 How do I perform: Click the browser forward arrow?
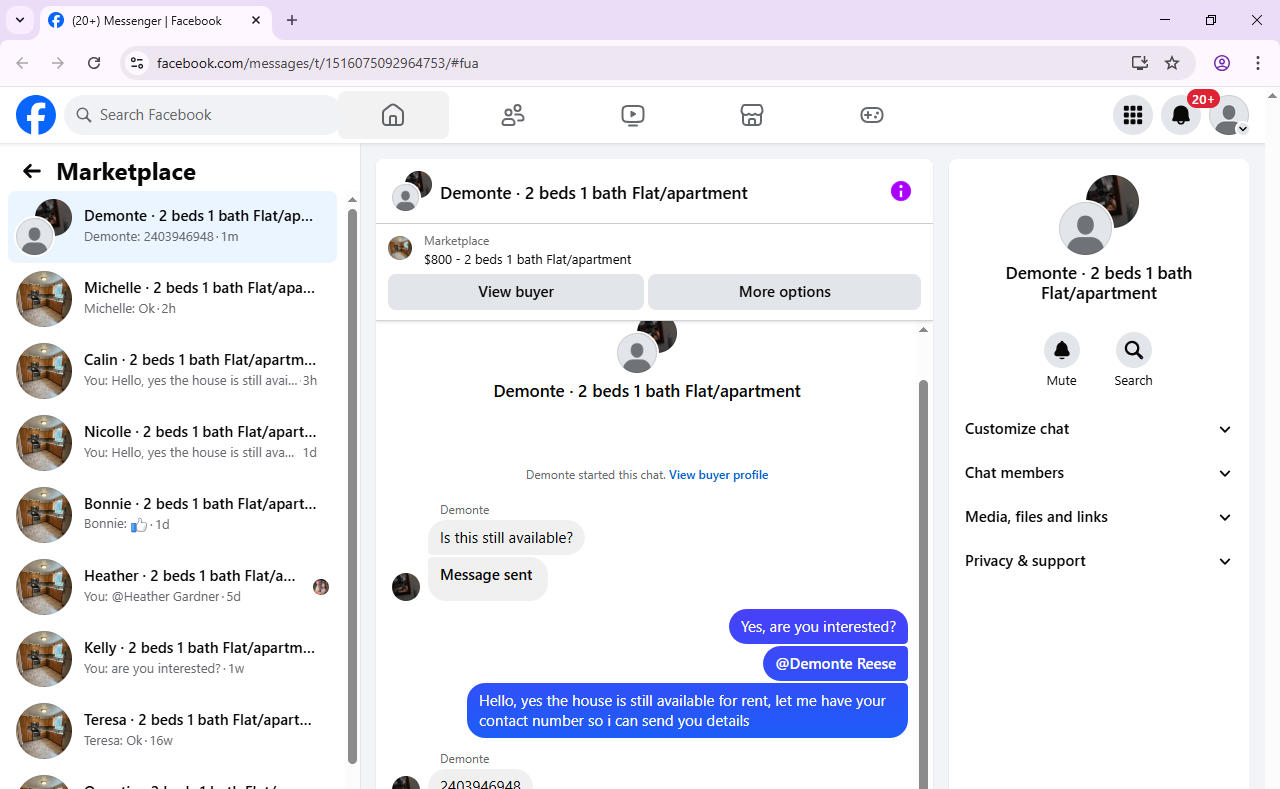[58, 63]
